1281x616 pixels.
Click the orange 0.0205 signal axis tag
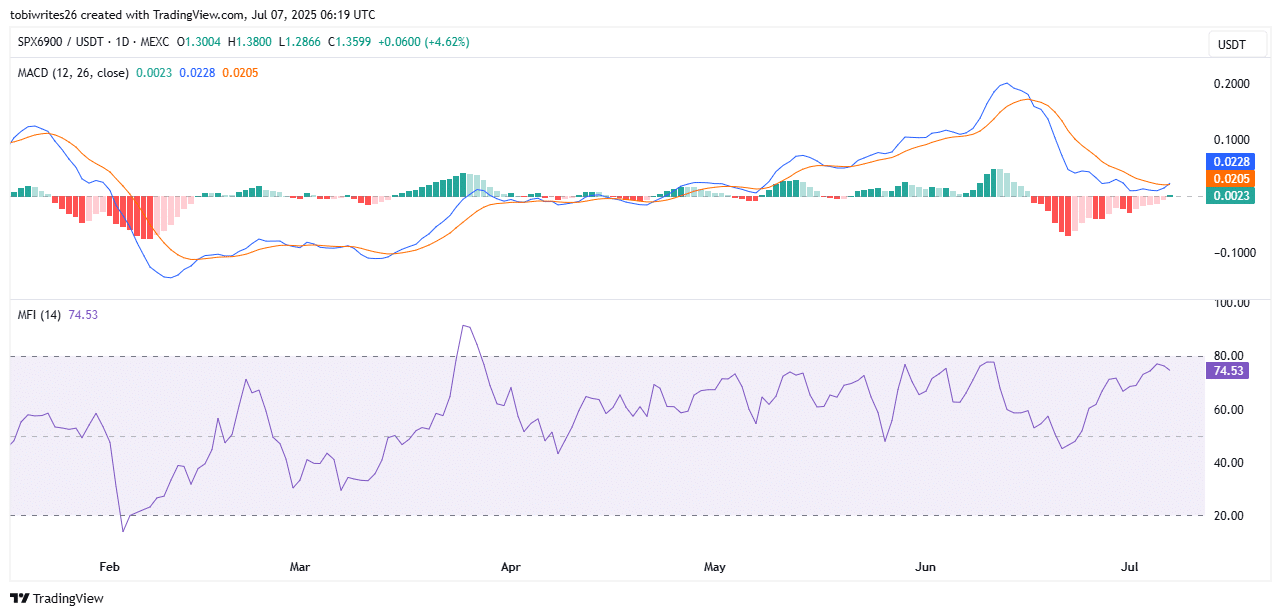click(1232, 179)
